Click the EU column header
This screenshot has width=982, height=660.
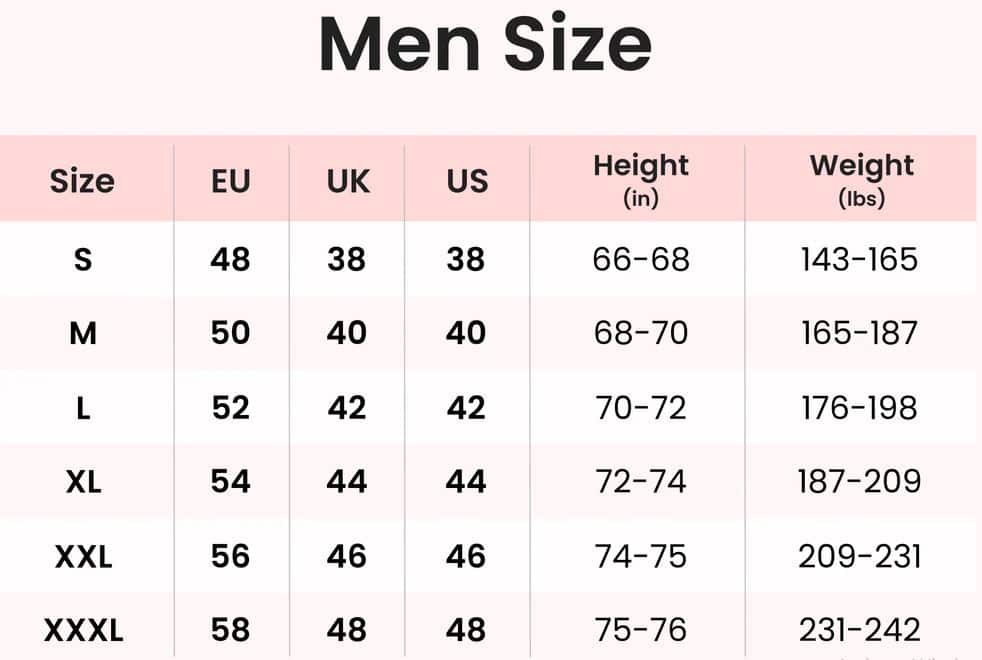(231, 181)
